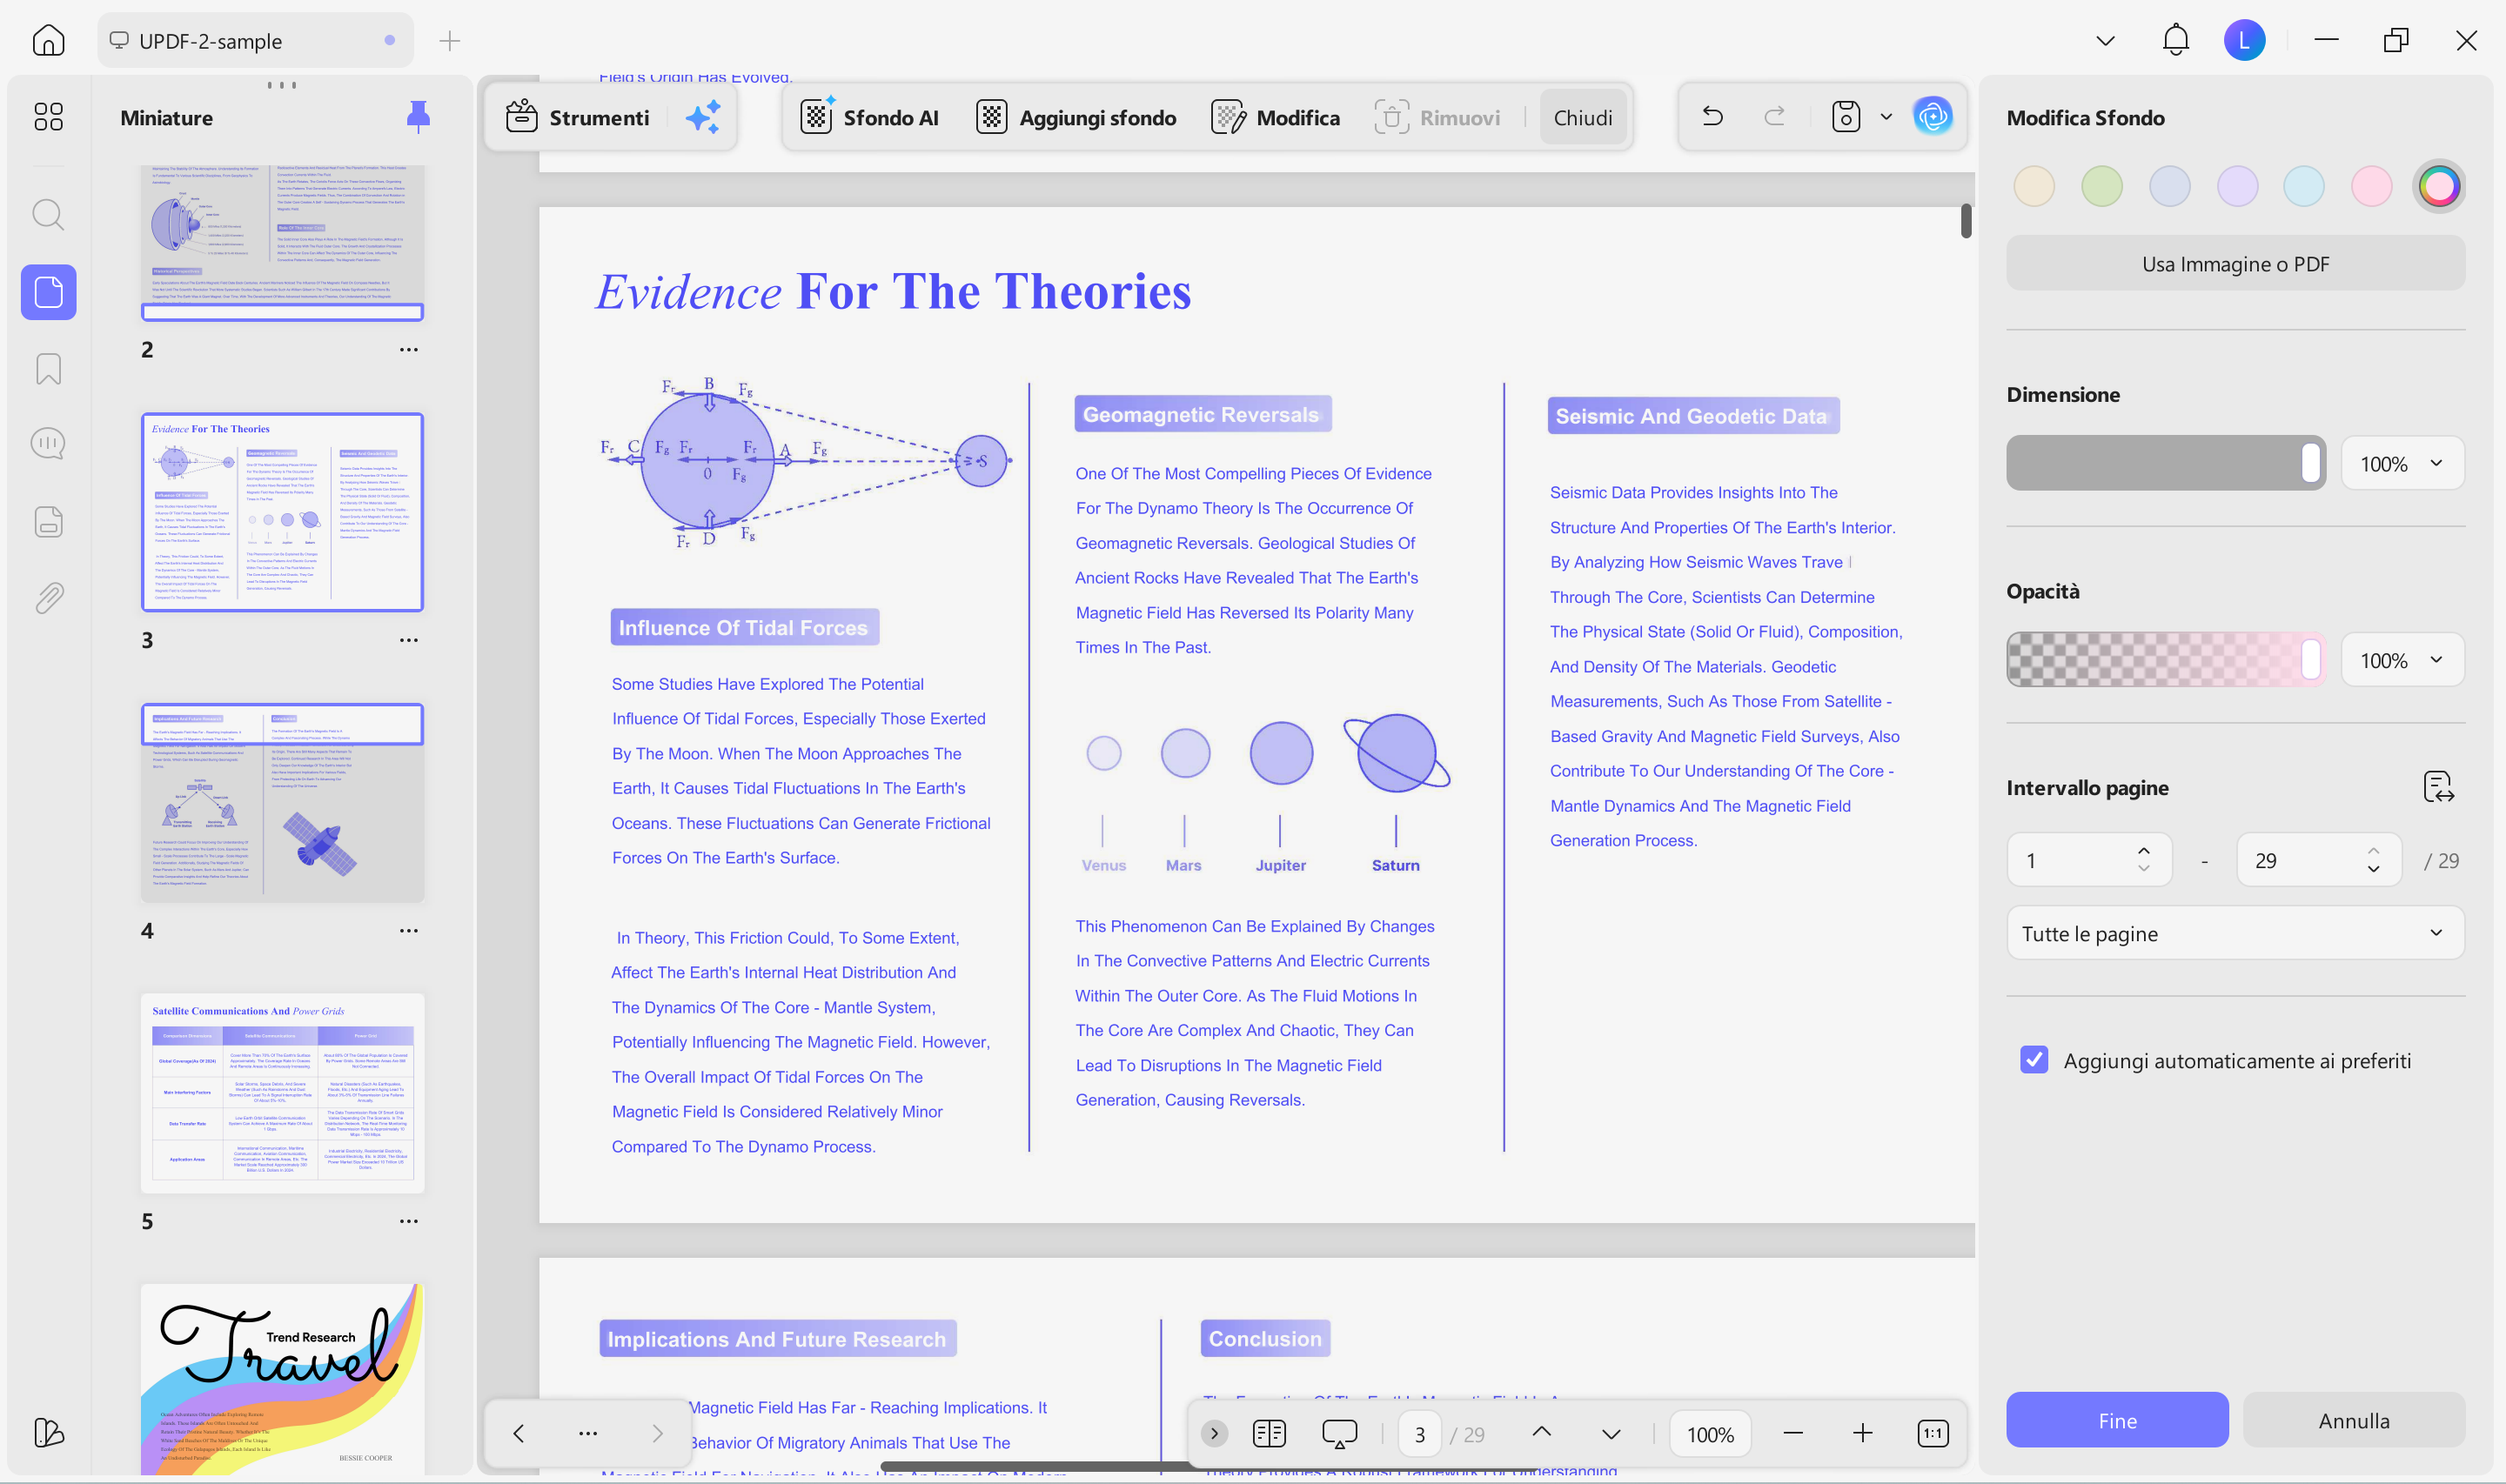Click the current page number field
The width and height of the screenshot is (2506, 1484).
[x=1419, y=1434]
